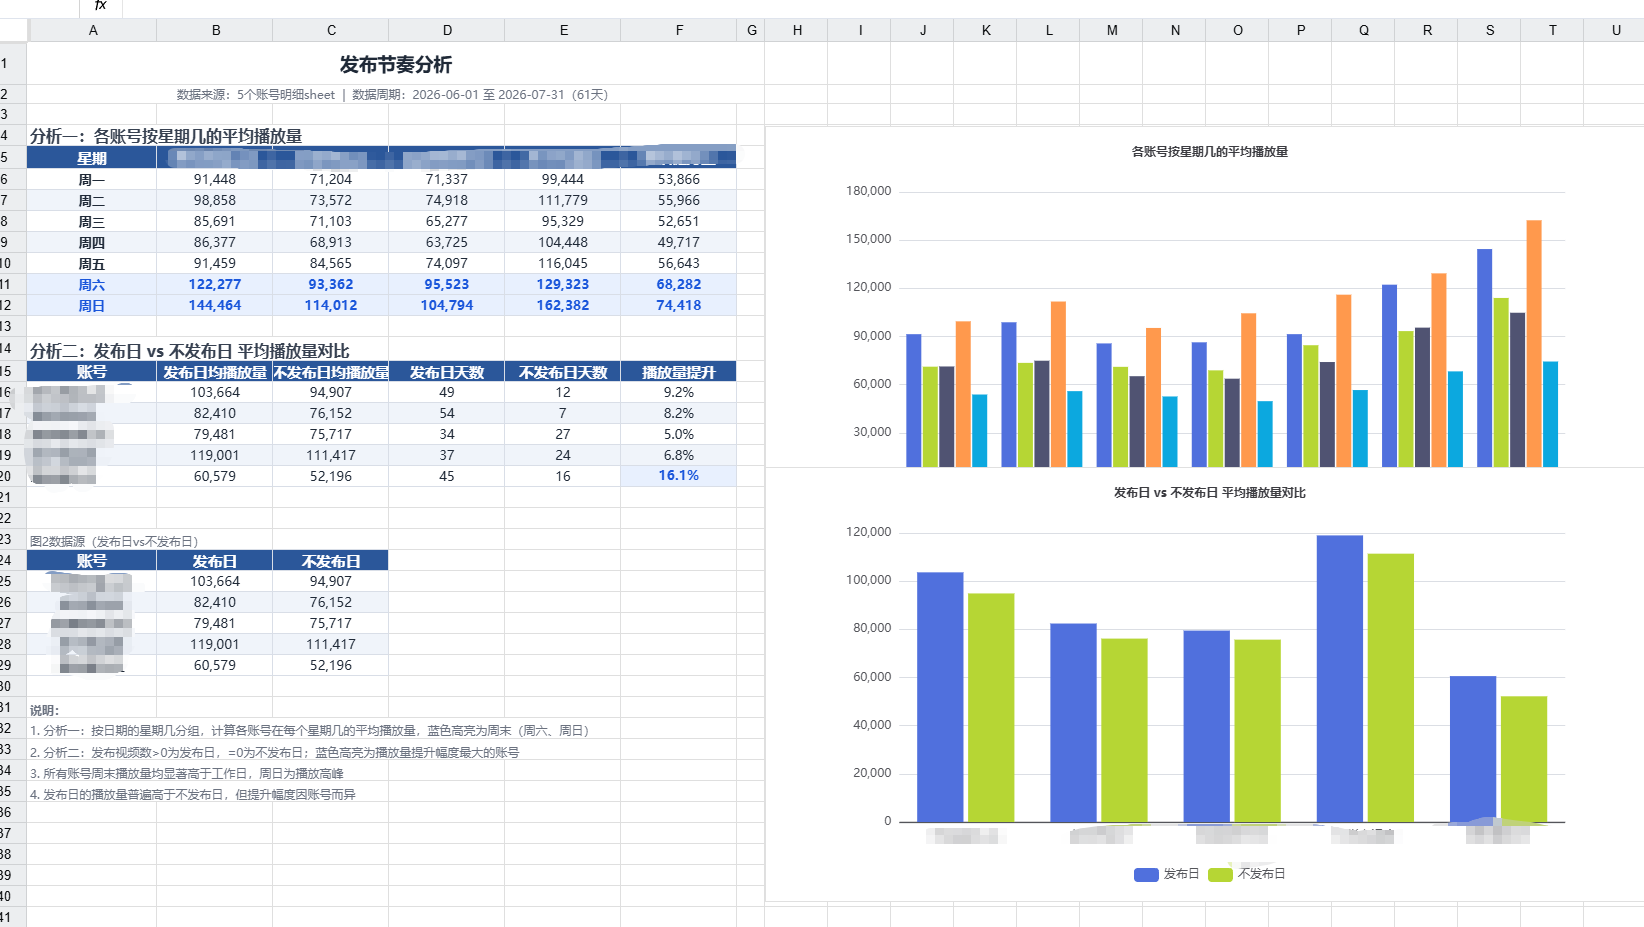Screen dimensions: 1644x927
Task: Select the highlighted 16.1% cell
Action: tap(679, 476)
